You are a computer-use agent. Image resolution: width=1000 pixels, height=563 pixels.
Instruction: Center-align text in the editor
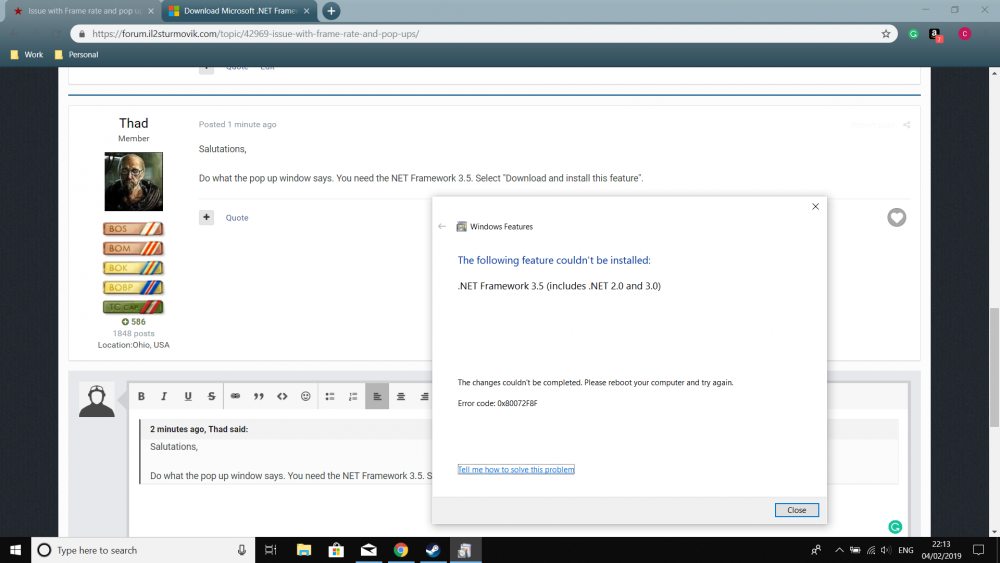coord(401,396)
